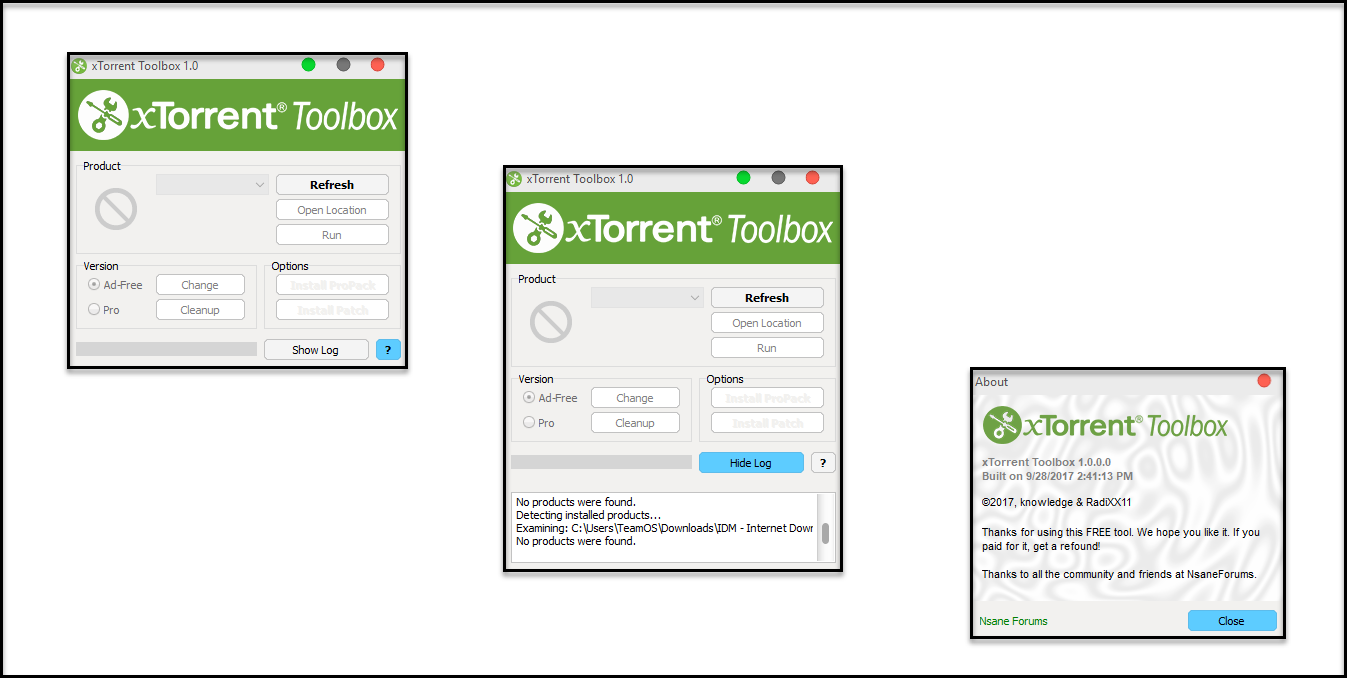Click title bar wrench icon of small Toolbox window
1347x678 pixels.
click(x=79, y=66)
